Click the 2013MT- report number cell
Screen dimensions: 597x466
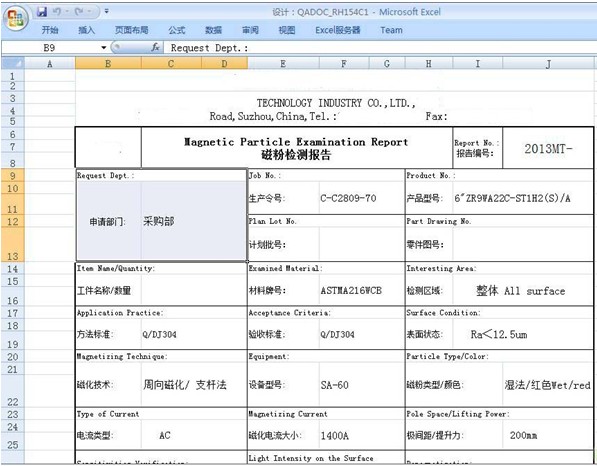548,148
